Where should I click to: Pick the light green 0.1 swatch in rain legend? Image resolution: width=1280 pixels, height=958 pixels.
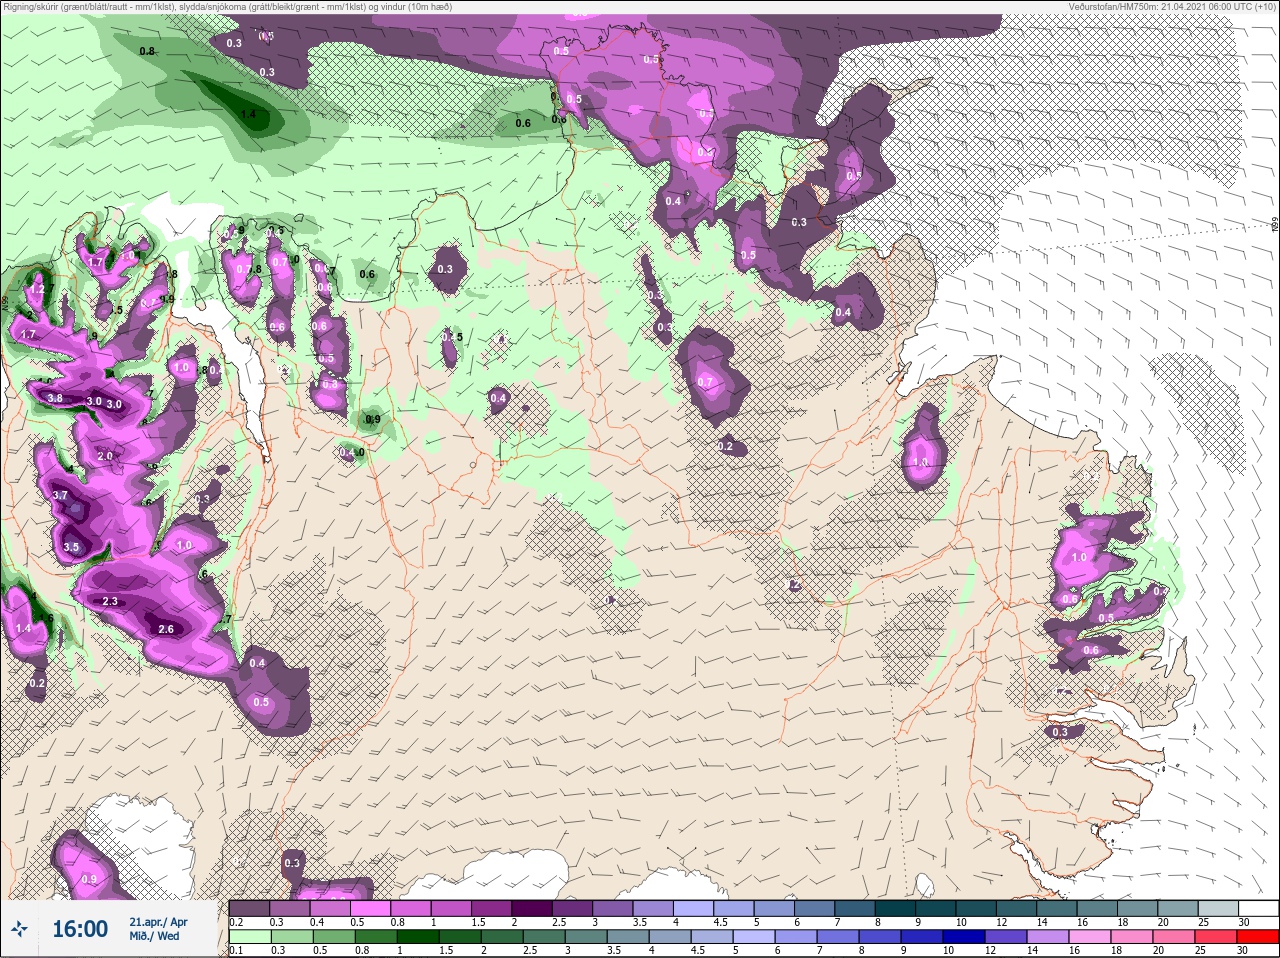pos(248,937)
